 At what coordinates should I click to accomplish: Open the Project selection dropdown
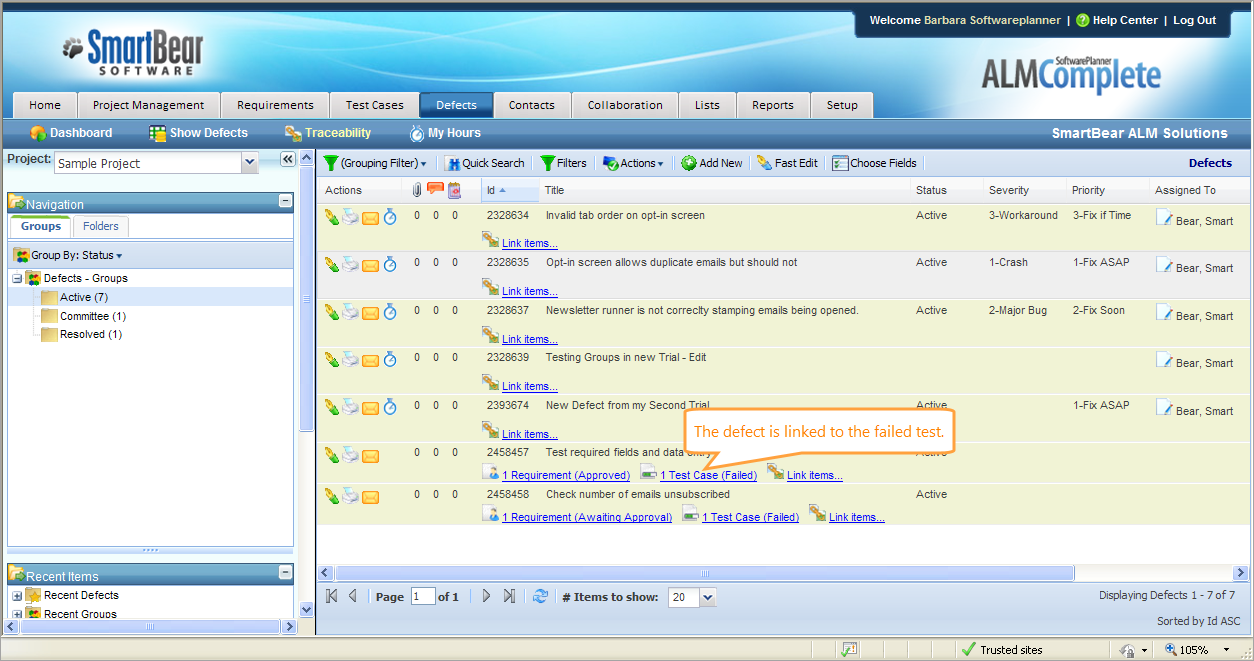(x=250, y=162)
